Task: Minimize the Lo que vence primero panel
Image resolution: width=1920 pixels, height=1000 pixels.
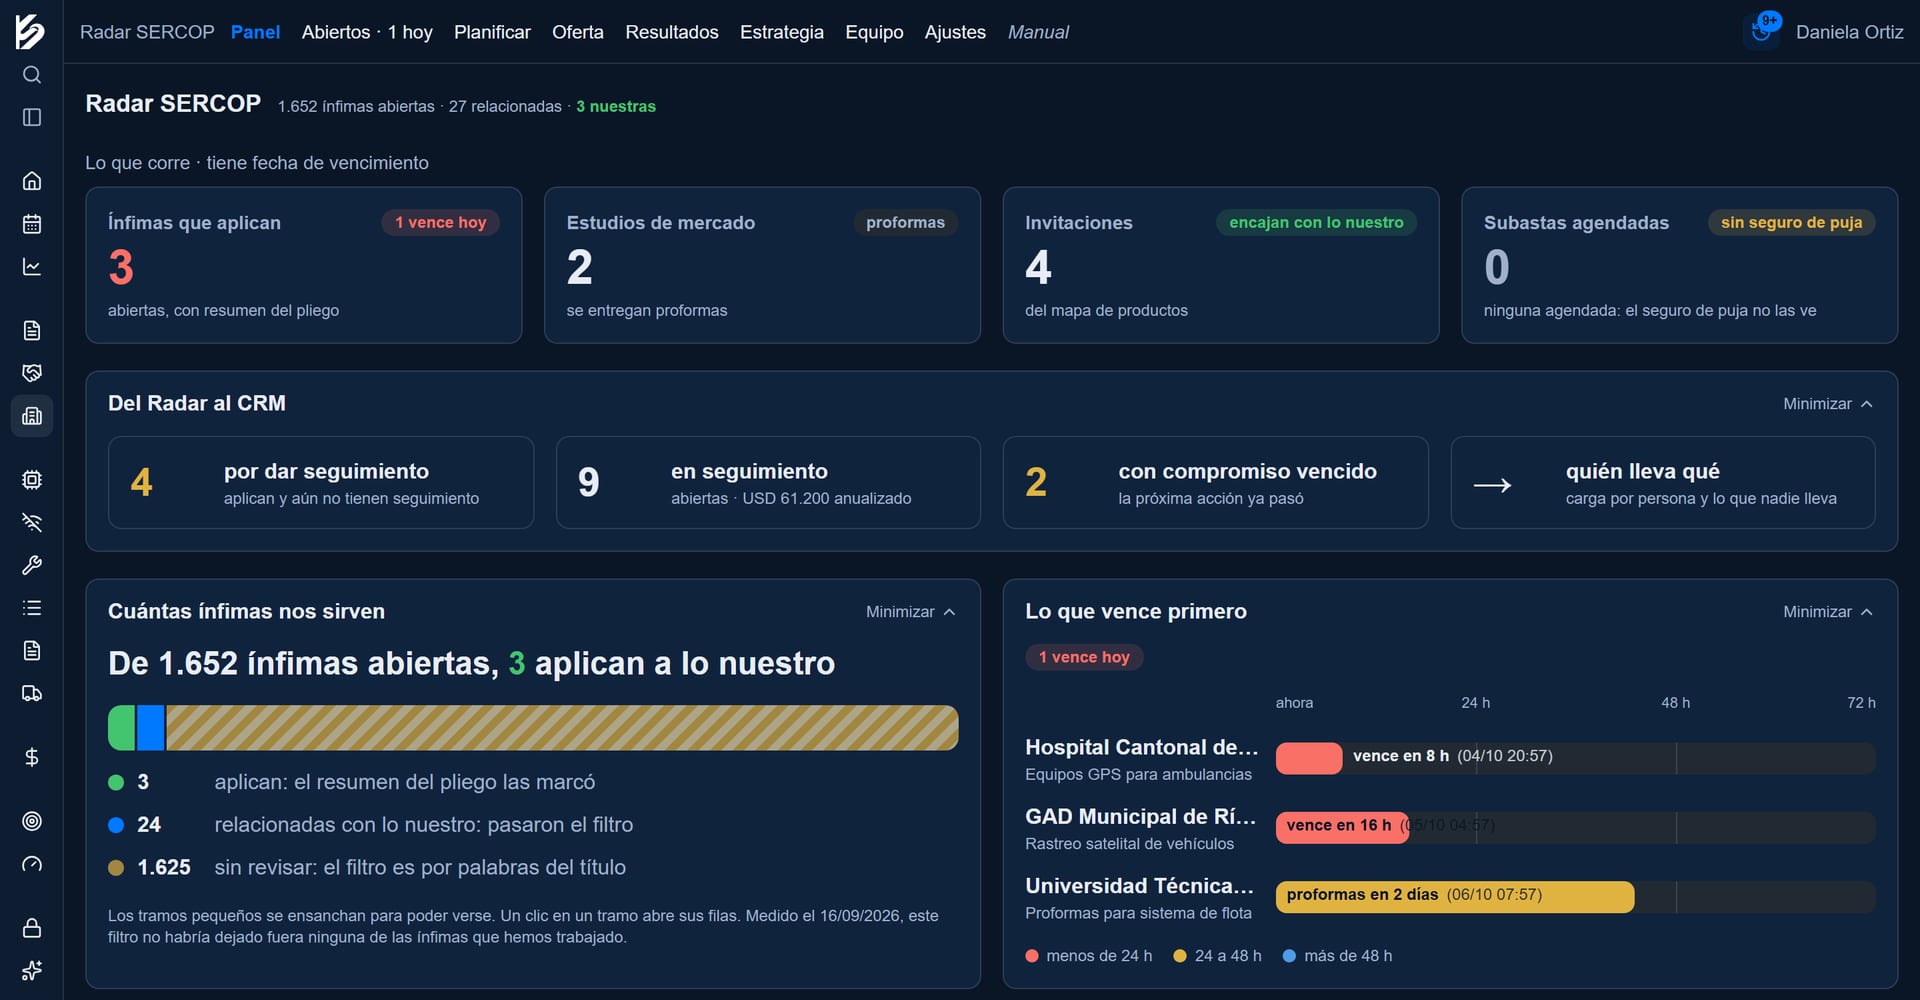Action: pos(1828,612)
